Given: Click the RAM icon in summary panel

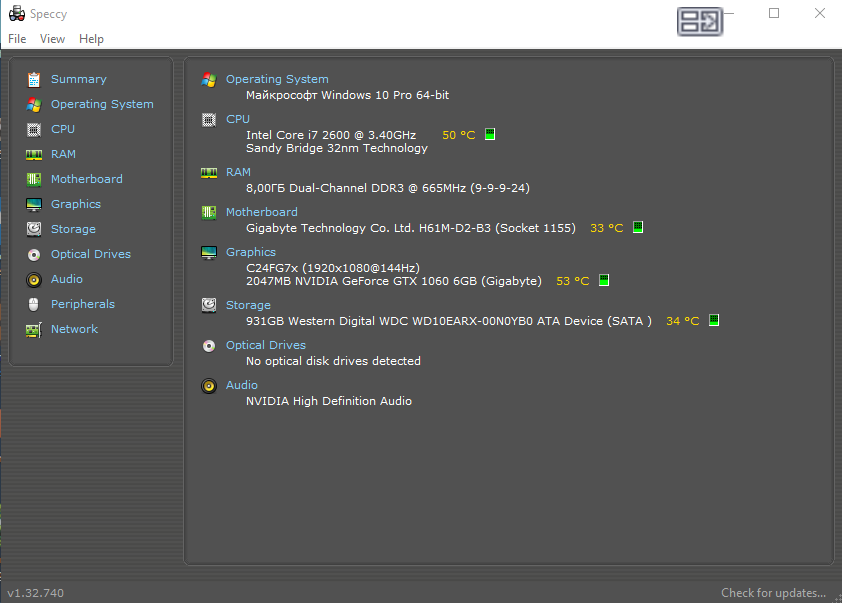Looking at the screenshot, I should [209, 172].
